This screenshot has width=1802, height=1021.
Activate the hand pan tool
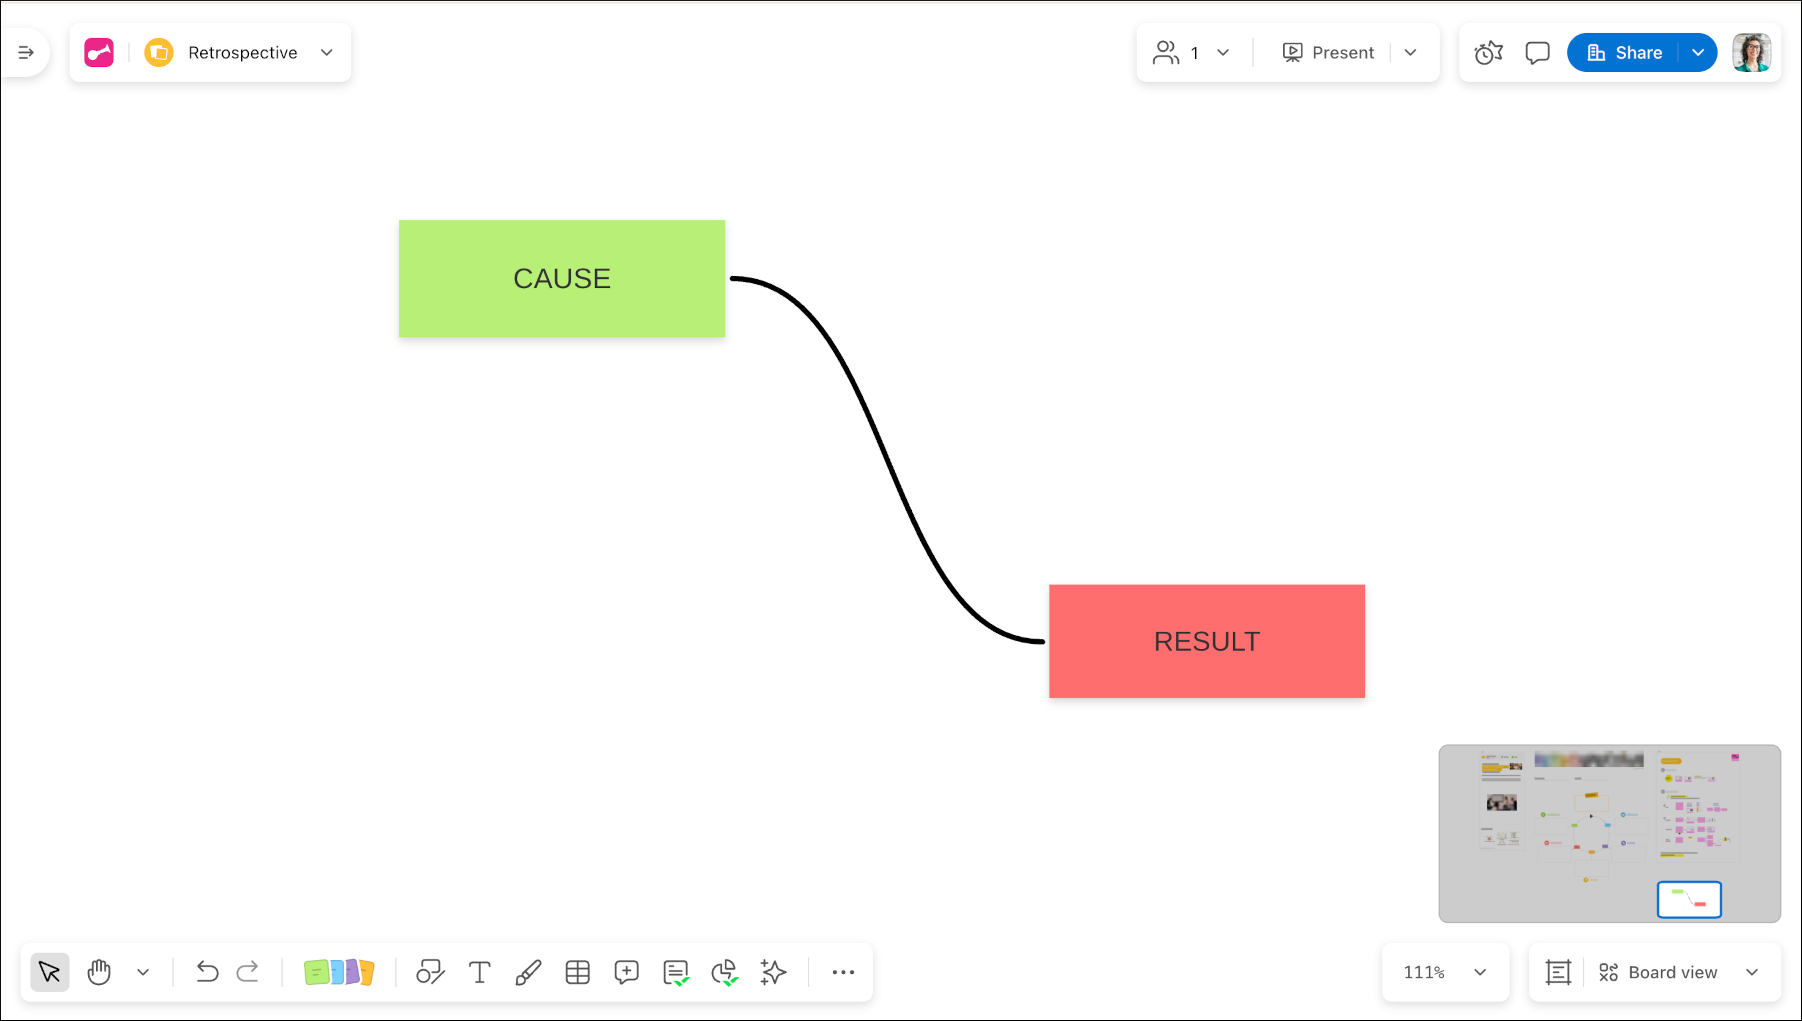click(x=99, y=972)
